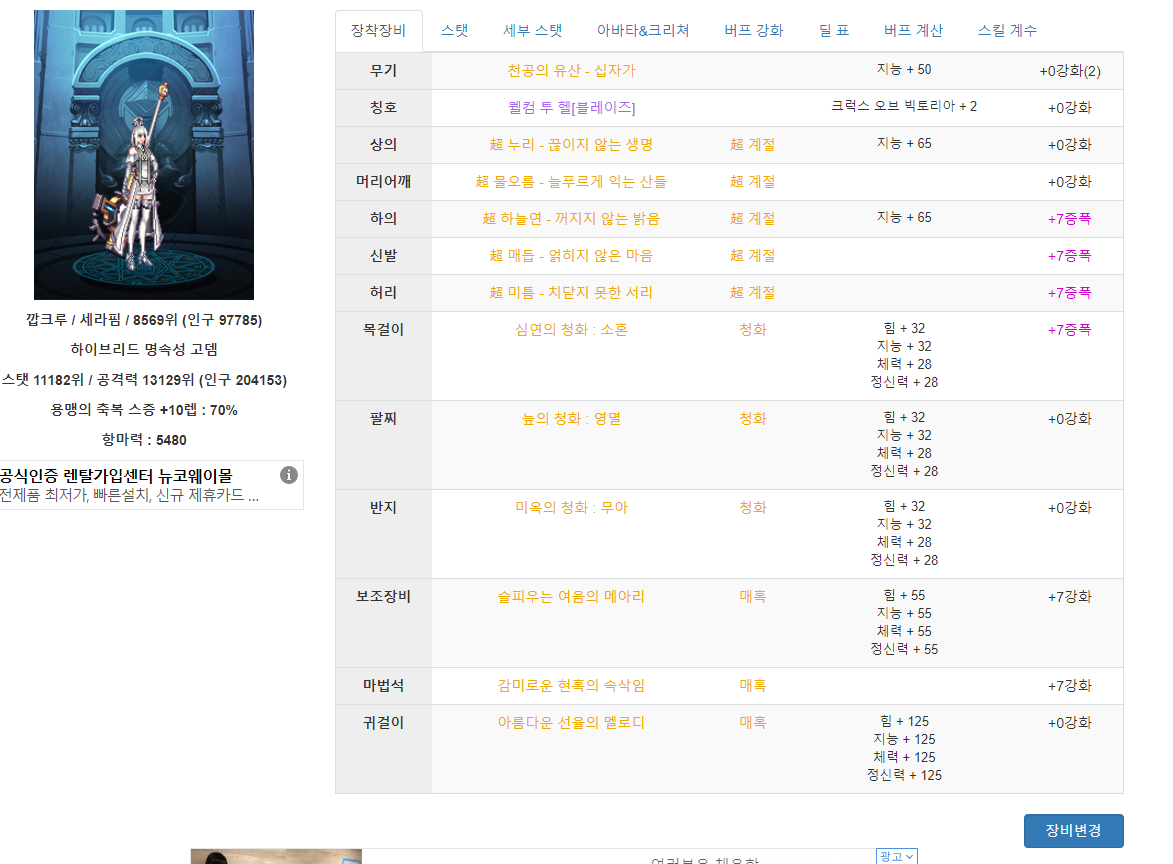Click +7강화 in 보조장비 row

pyautogui.click(x=1070, y=597)
